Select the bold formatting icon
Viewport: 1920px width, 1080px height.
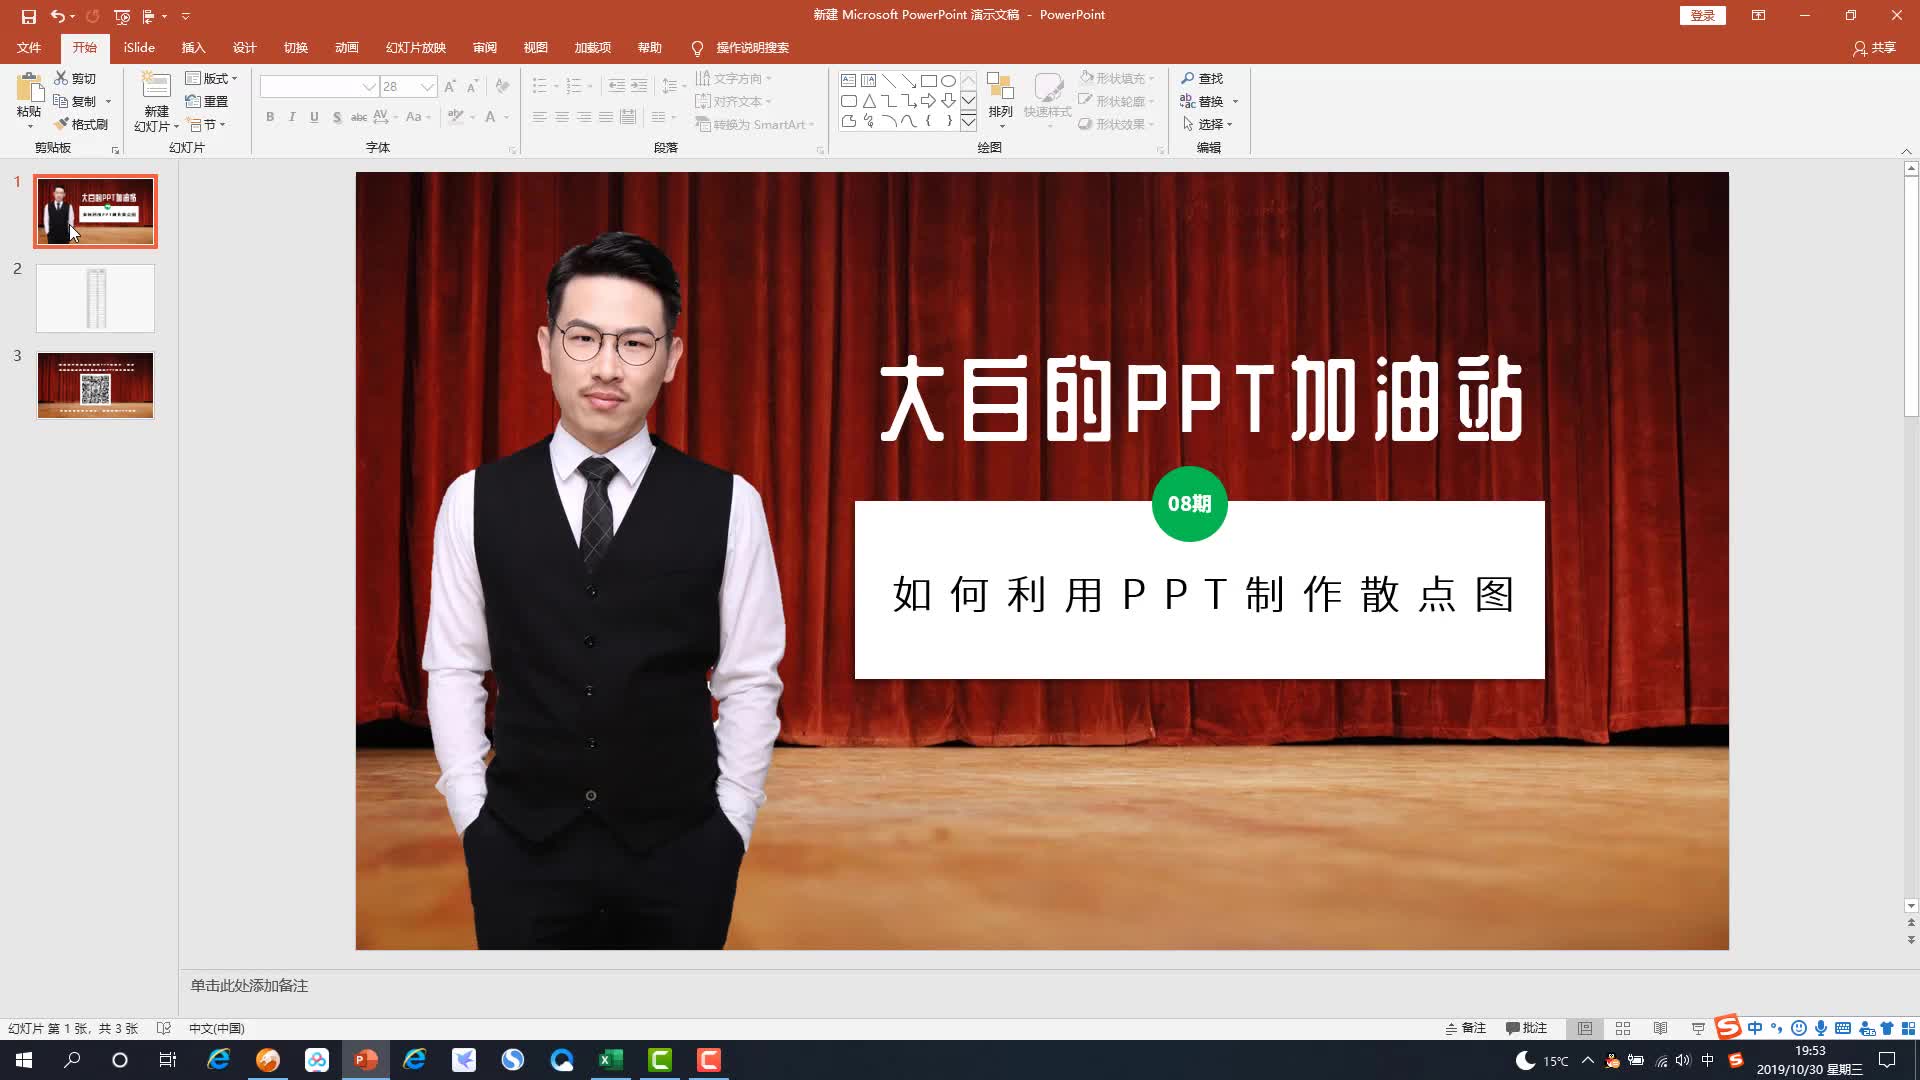coord(269,117)
